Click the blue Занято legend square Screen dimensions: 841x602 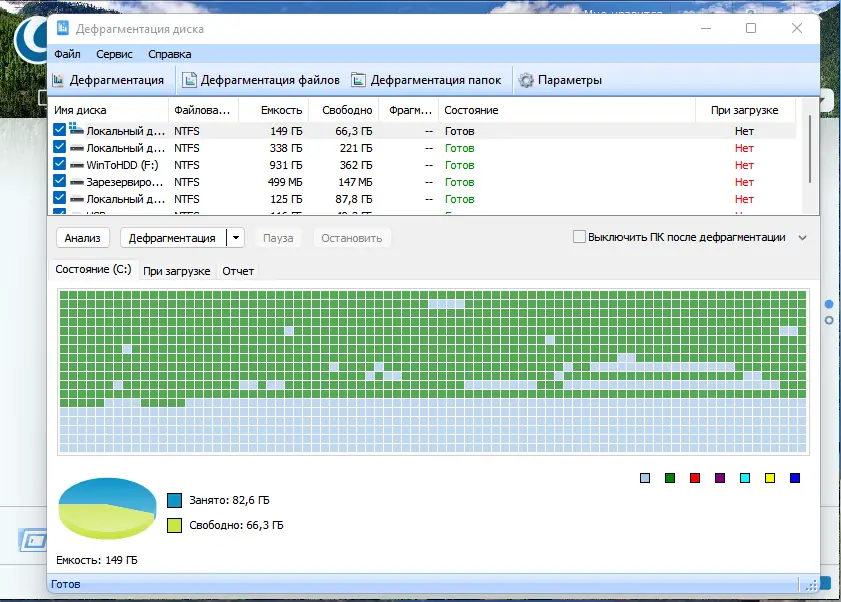click(174, 500)
